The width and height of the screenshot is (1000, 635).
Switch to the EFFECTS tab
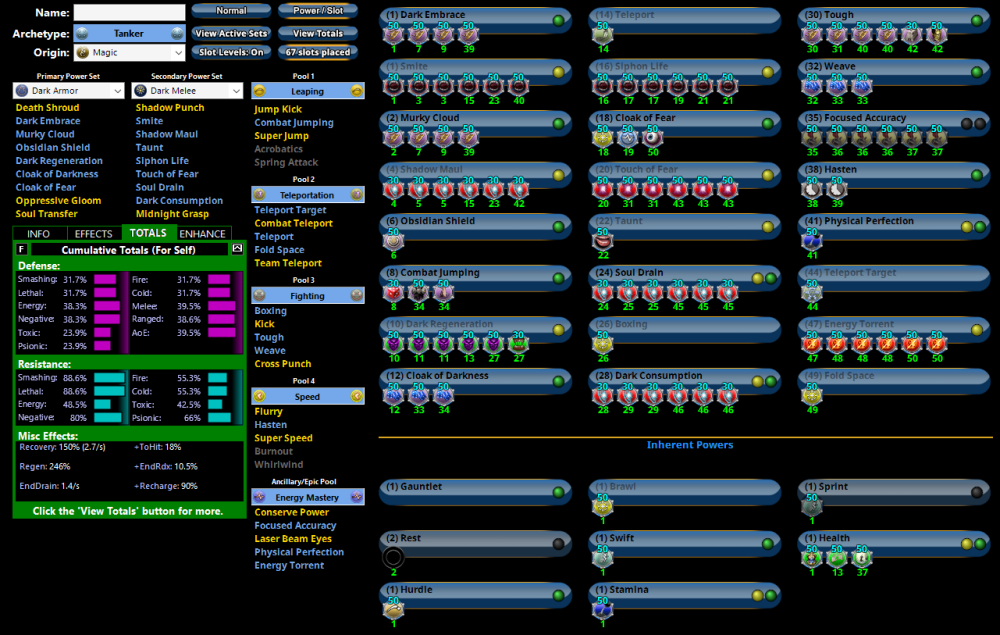pyautogui.click(x=94, y=233)
